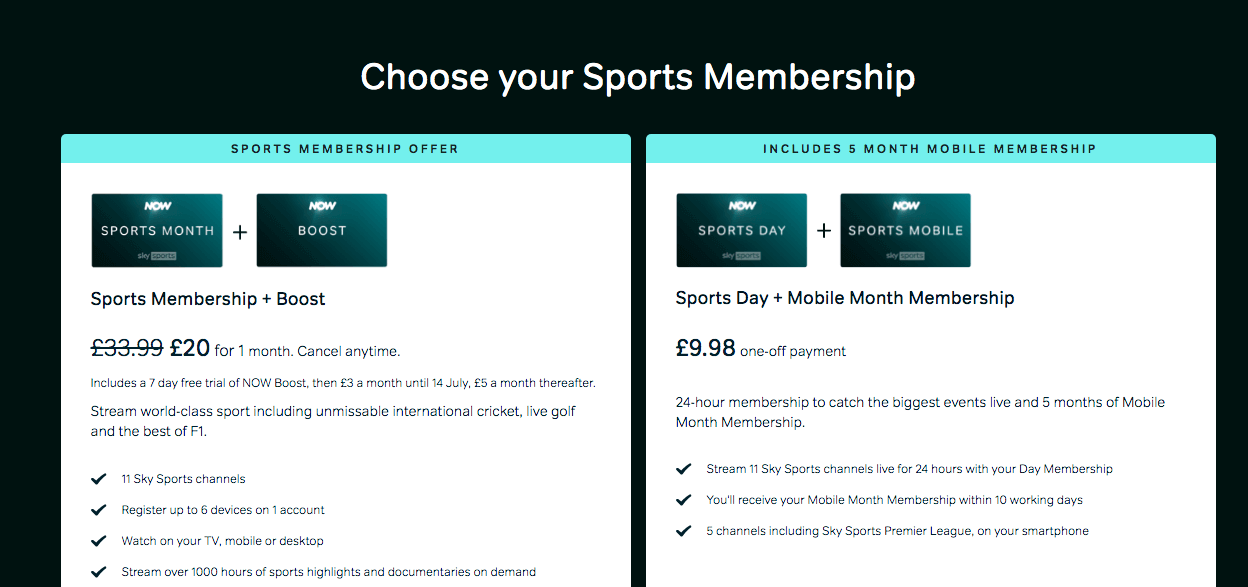The width and height of the screenshot is (1248, 587).
Task: Click the Sky Sports logo on Sports Month card
Action: pos(156,255)
